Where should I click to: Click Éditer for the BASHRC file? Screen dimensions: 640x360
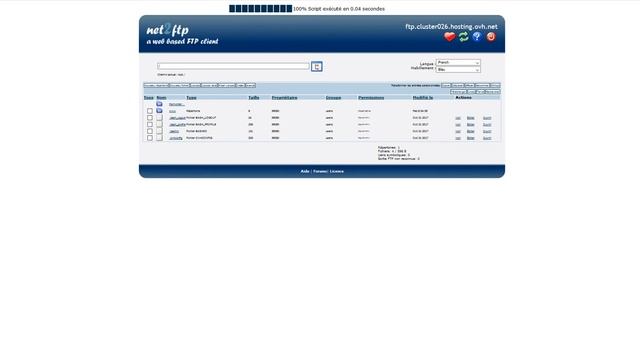click(471, 131)
